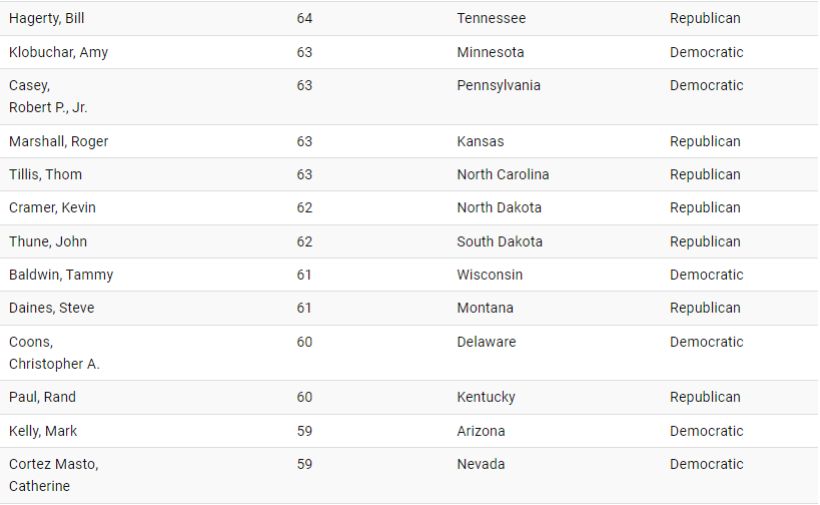Click the Tillis, Thom name
This screenshot has width=820, height=505.
point(45,174)
